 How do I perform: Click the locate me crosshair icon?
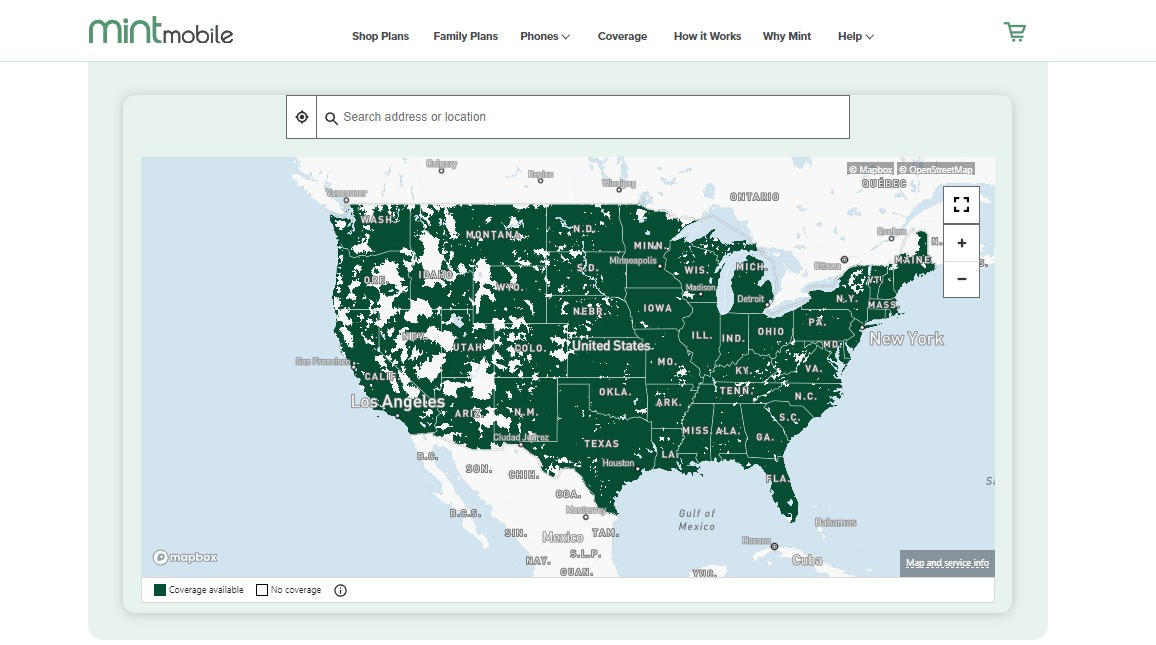302,117
